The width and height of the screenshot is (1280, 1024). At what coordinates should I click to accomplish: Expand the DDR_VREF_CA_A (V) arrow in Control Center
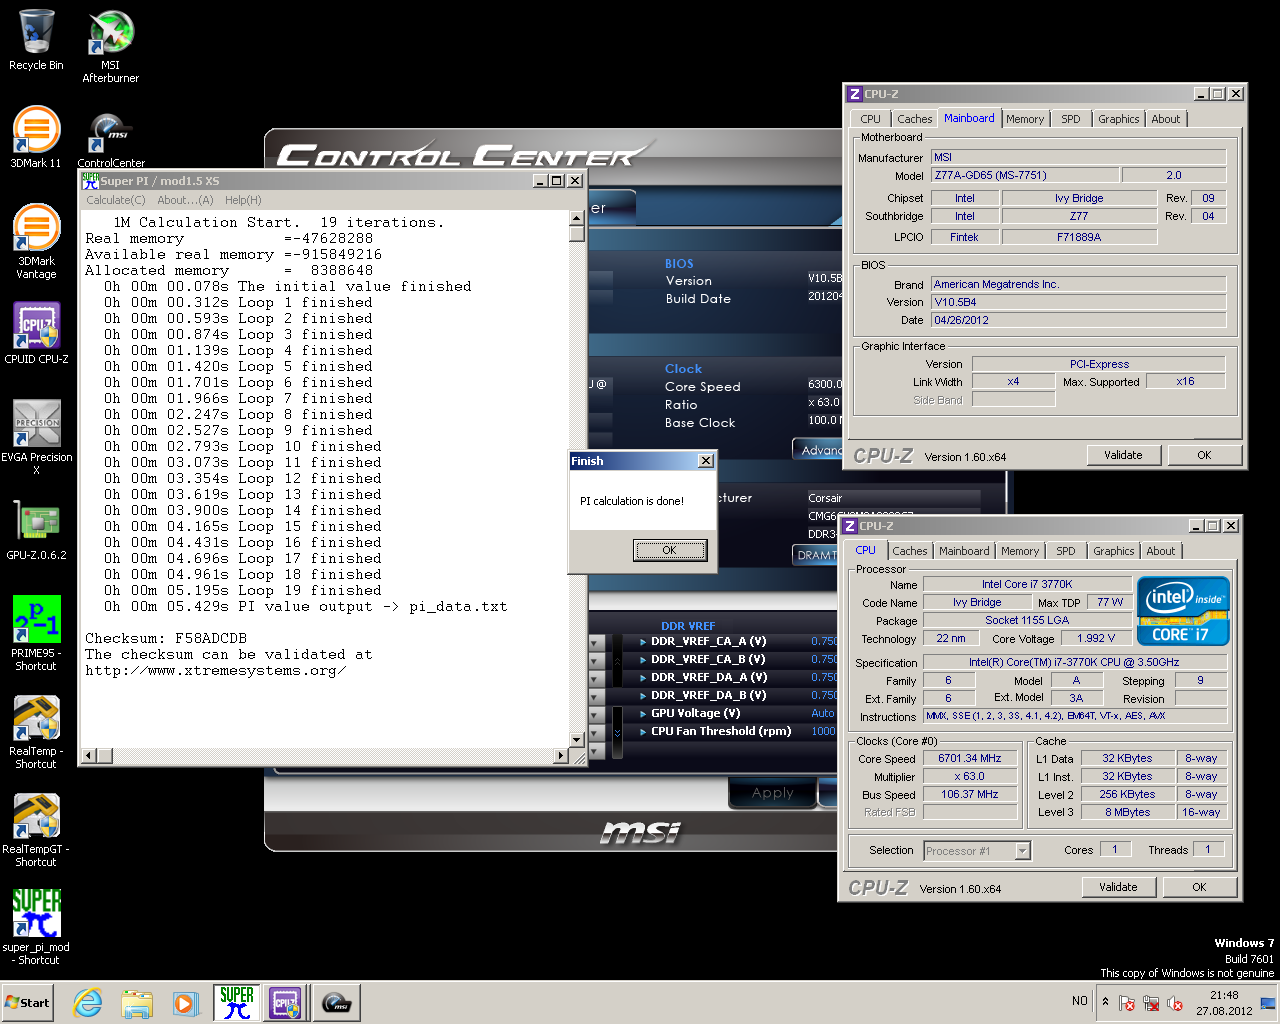pos(643,642)
